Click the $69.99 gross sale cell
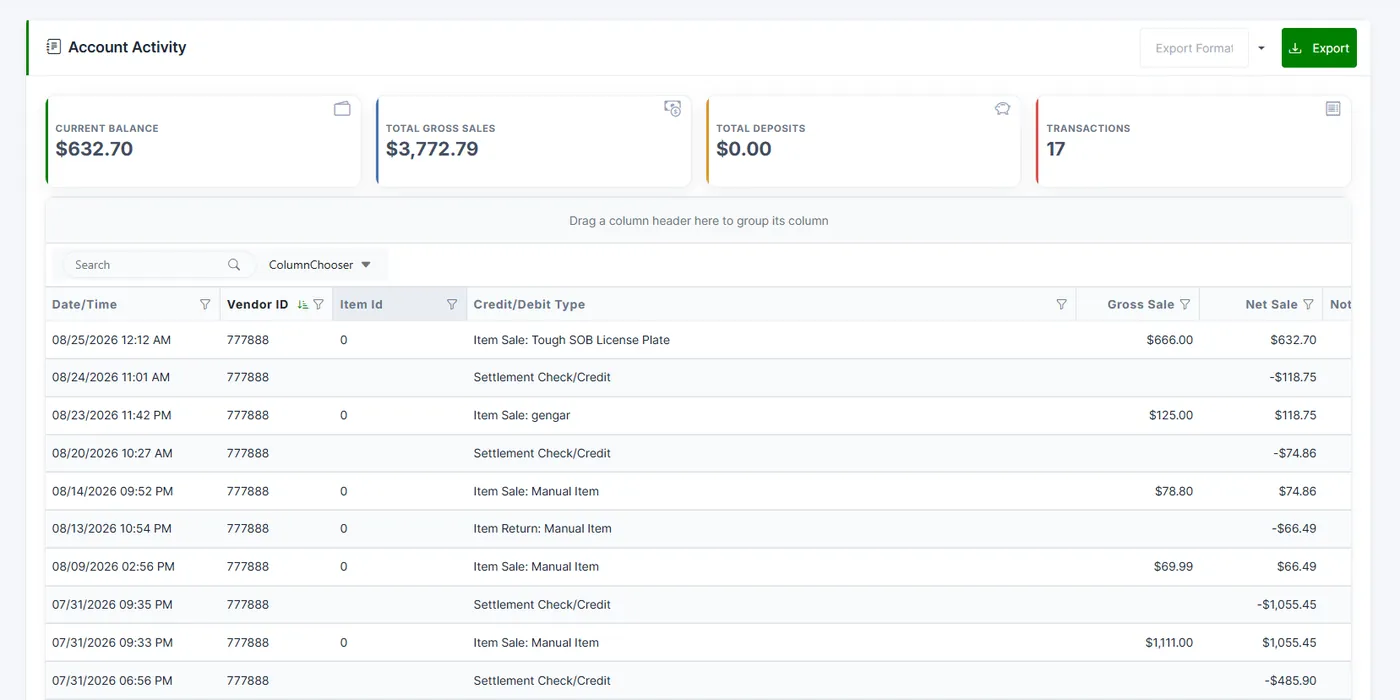 pos(1138,566)
